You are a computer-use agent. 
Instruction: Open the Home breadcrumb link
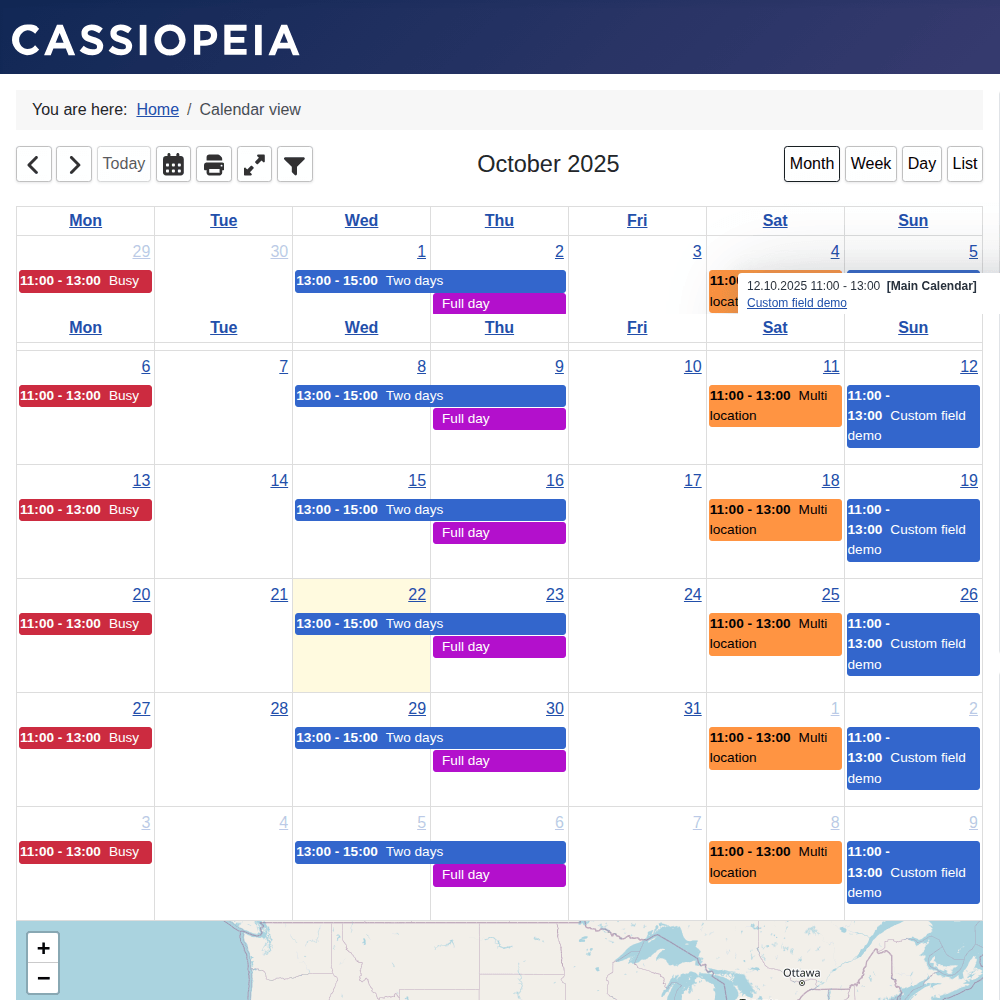(157, 109)
